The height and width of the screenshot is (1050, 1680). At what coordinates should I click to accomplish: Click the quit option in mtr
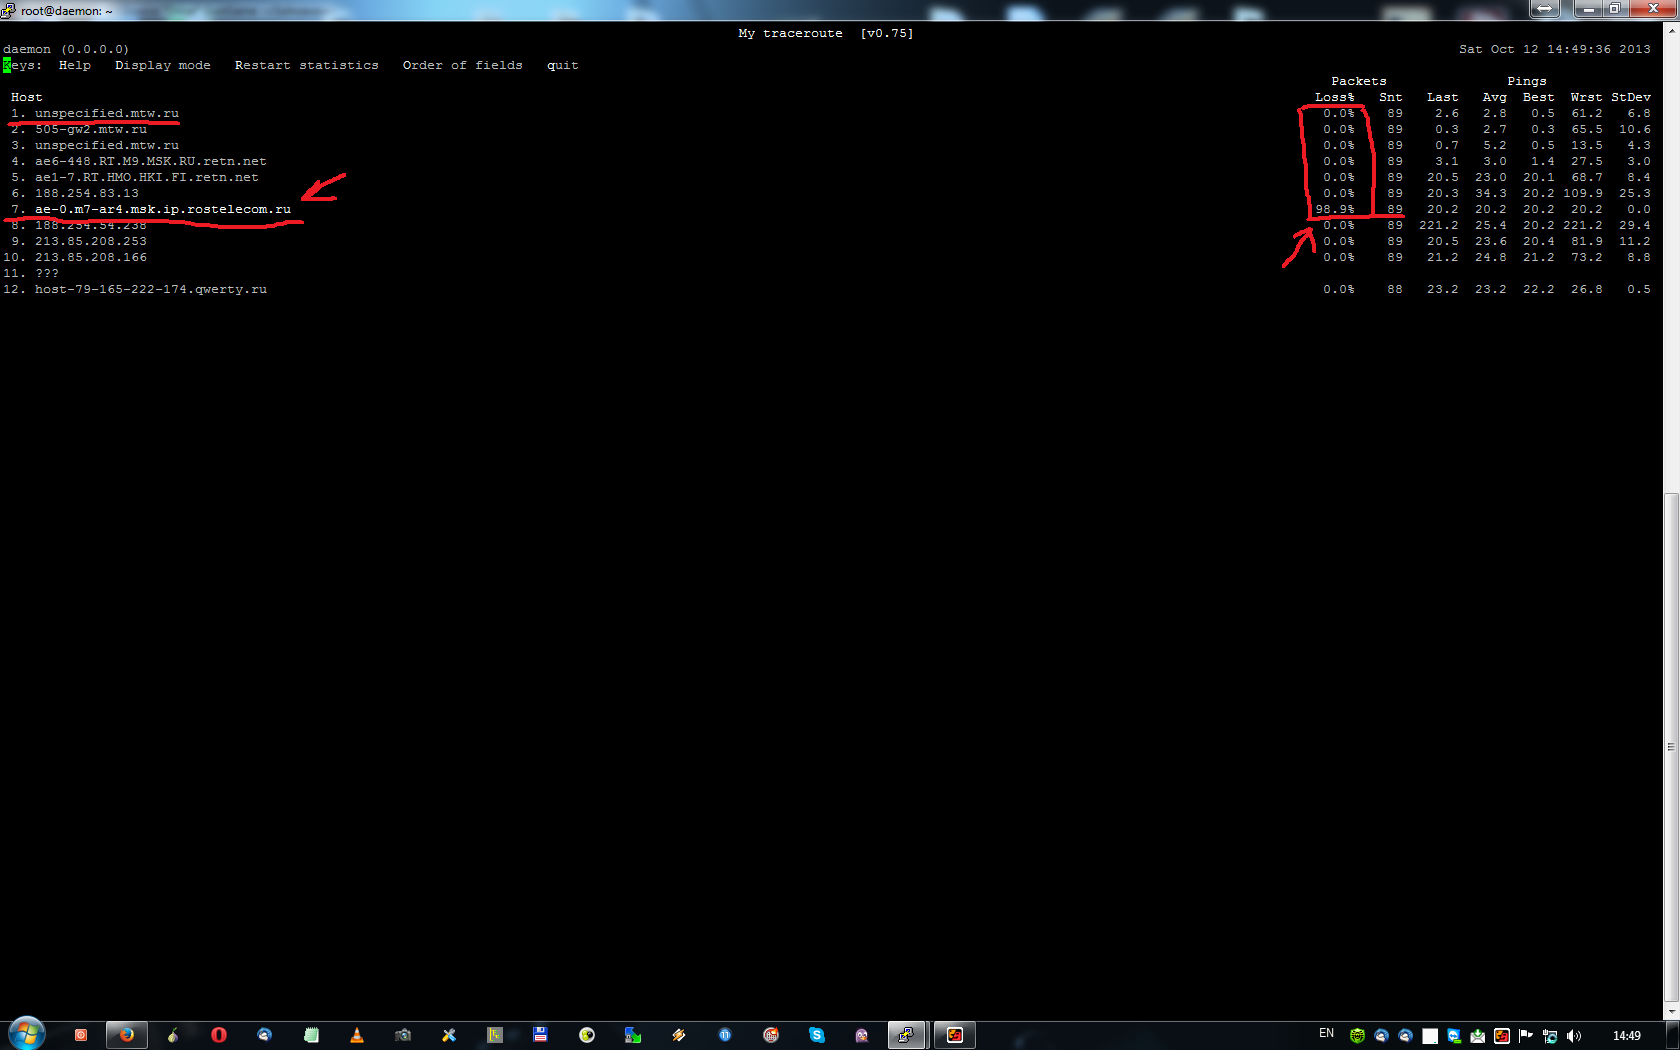click(x=562, y=65)
